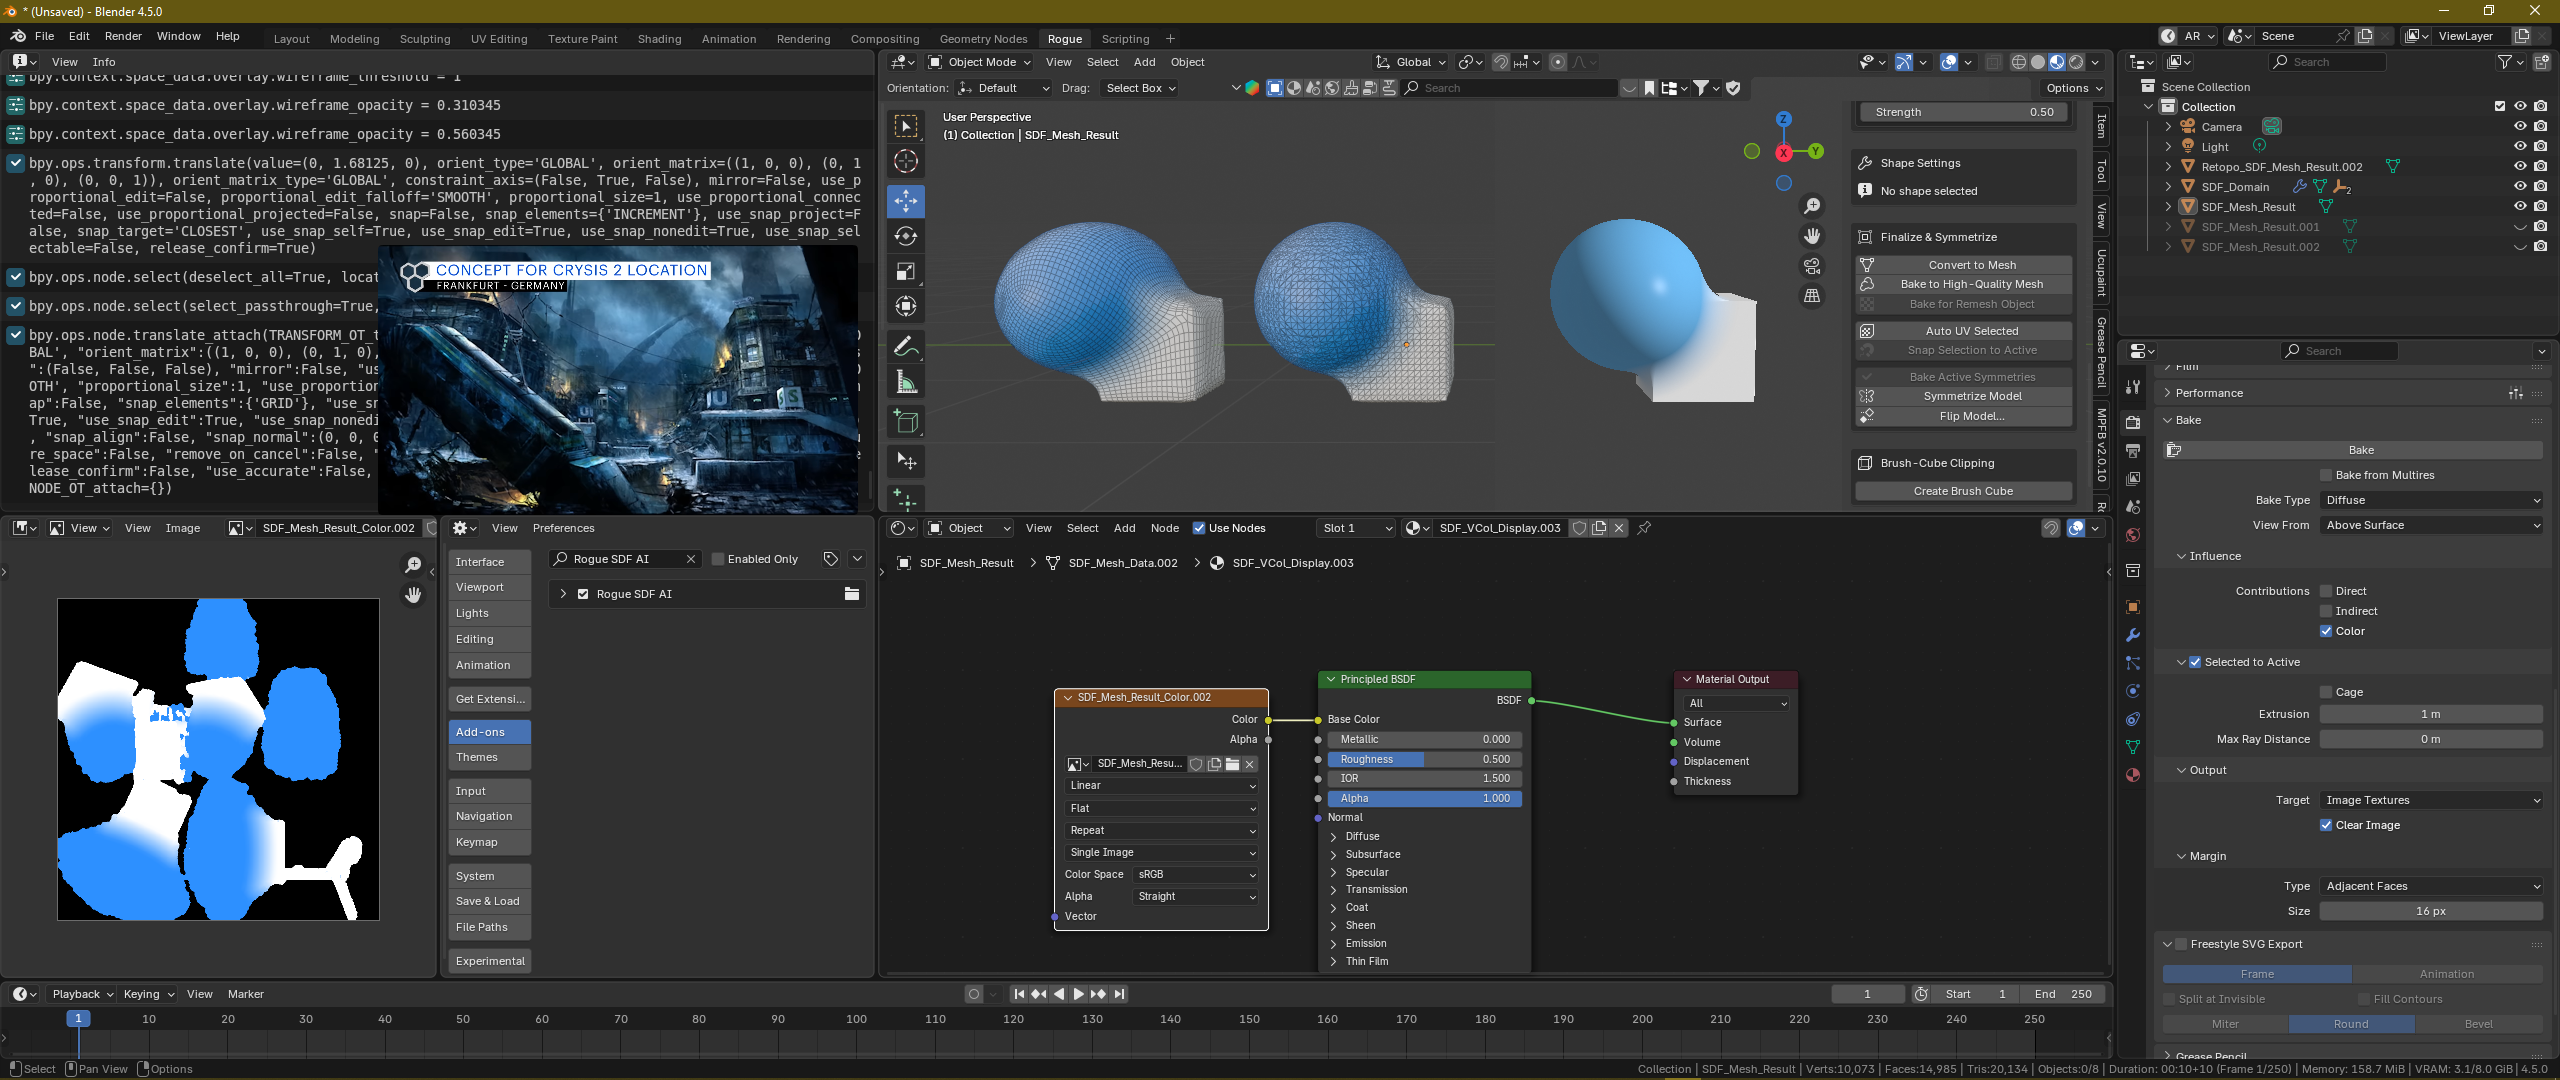The height and width of the screenshot is (1080, 2560).
Task: Adjust the Alpha slider in Principled BSDF
Action: (x=1425, y=798)
